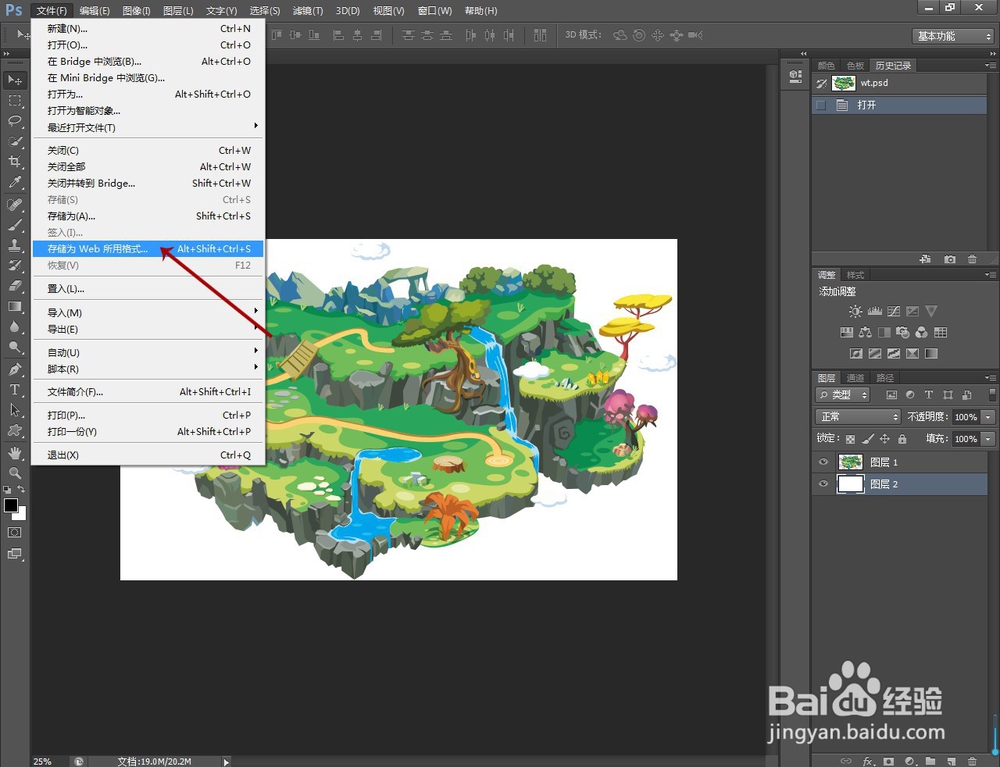The image size is (1000, 767).
Task: Add a Brightness/Contrast adjustment
Action: click(855, 311)
